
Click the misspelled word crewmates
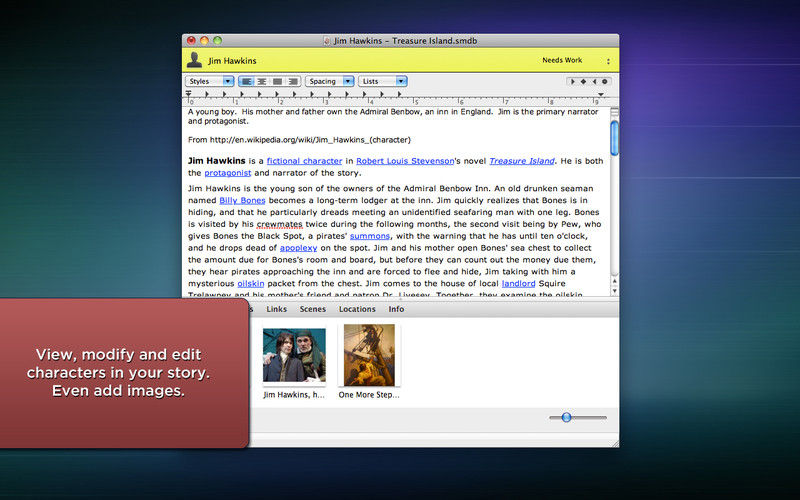(x=280, y=224)
